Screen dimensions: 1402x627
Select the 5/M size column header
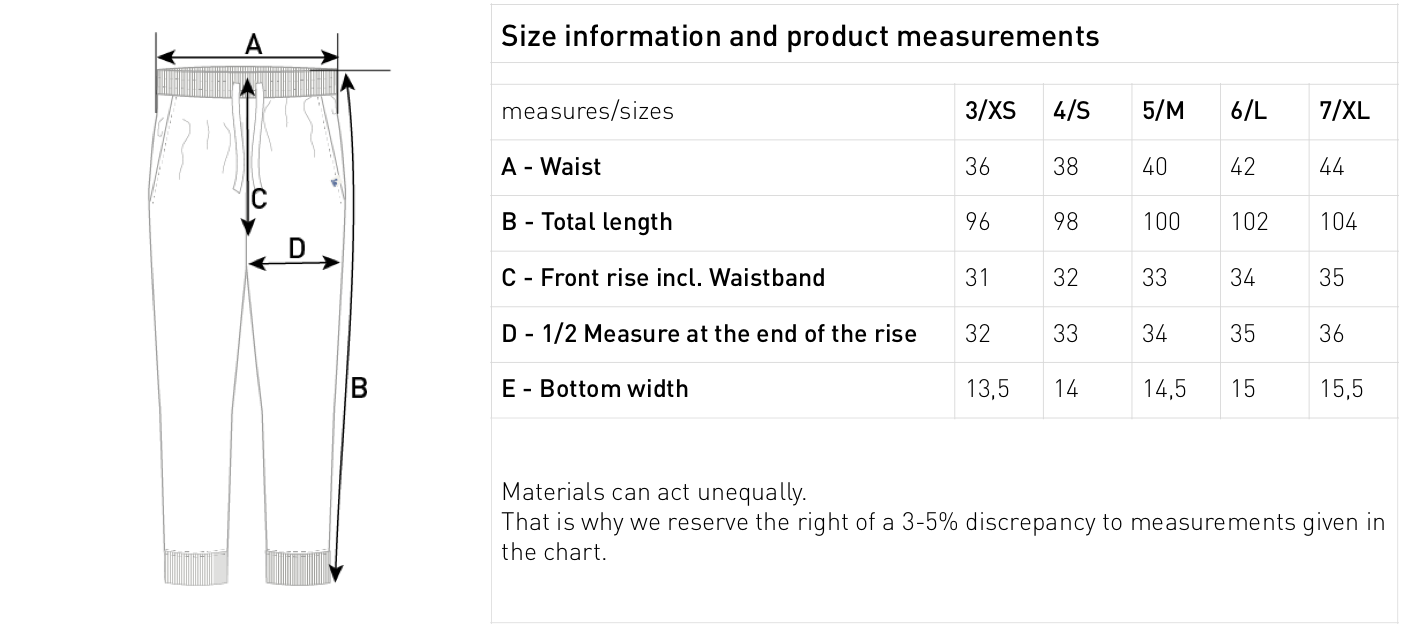pos(1163,111)
